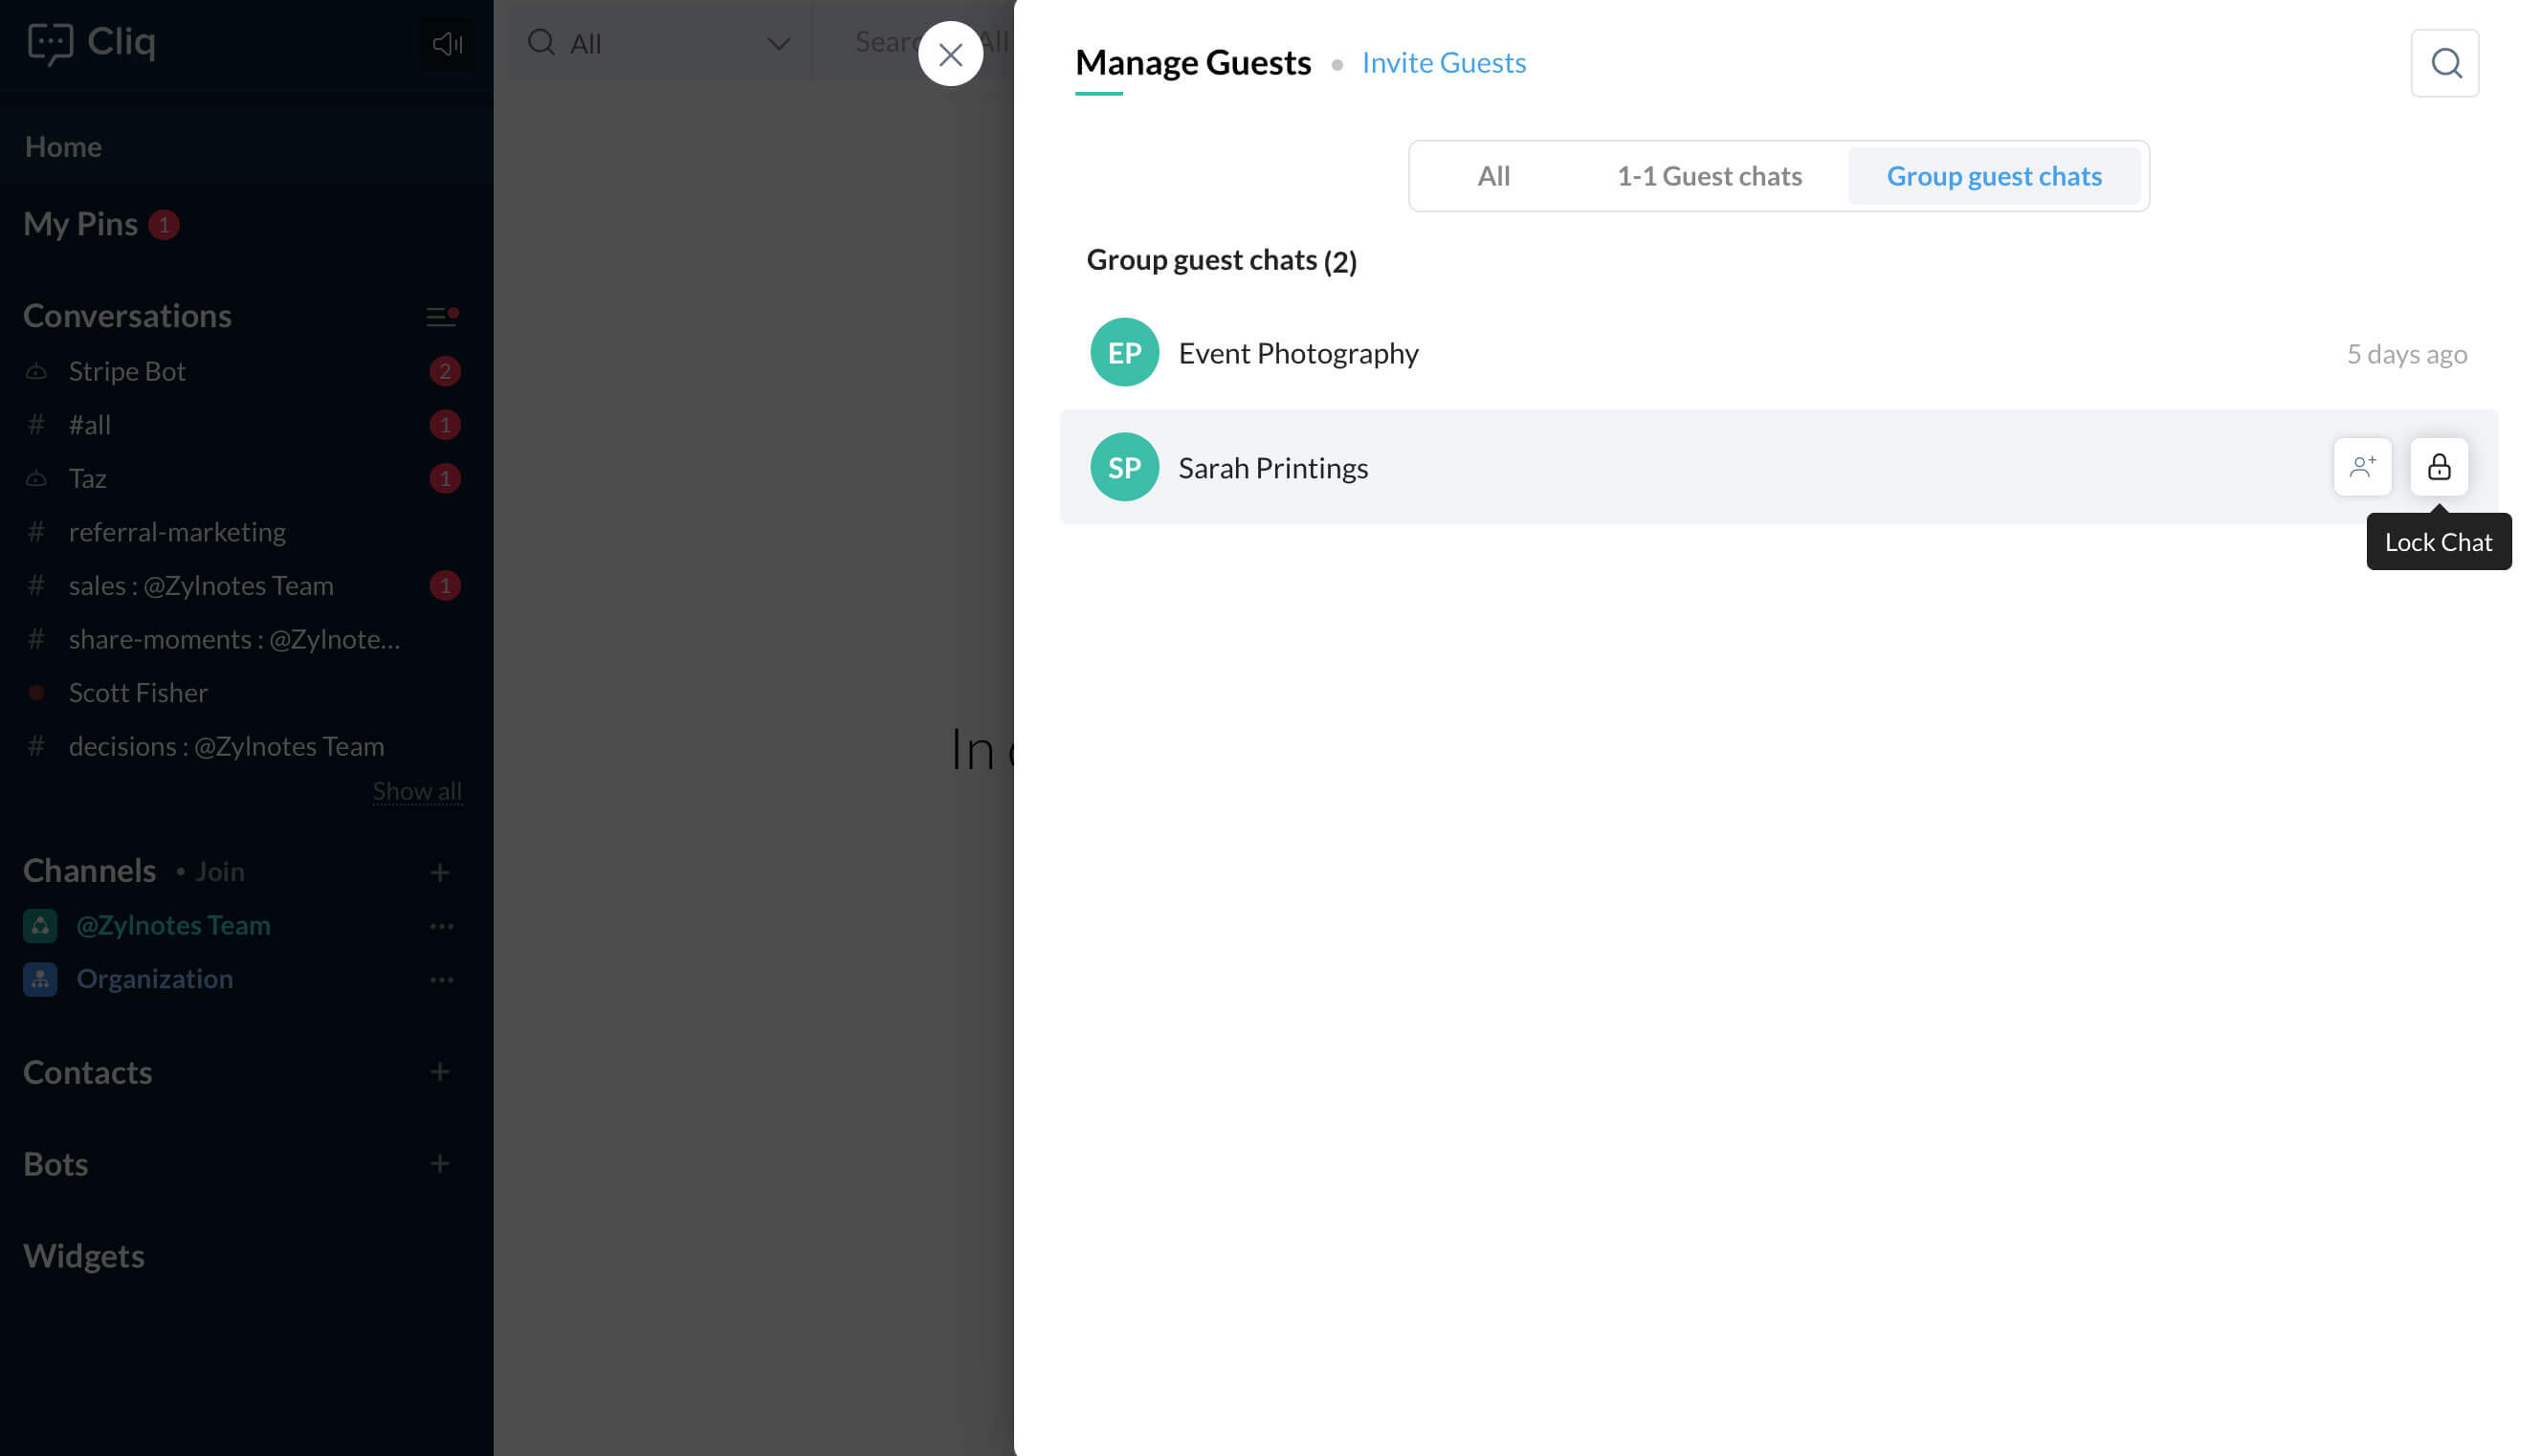Add a guest to Sarah Printings
The height and width of the screenshot is (1456, 2541).
tap(2362, 466)
